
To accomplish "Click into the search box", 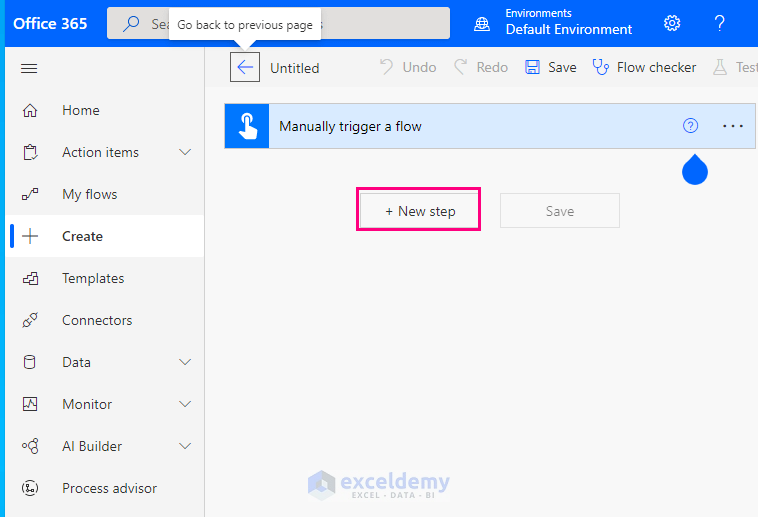I will pos(278,23).
